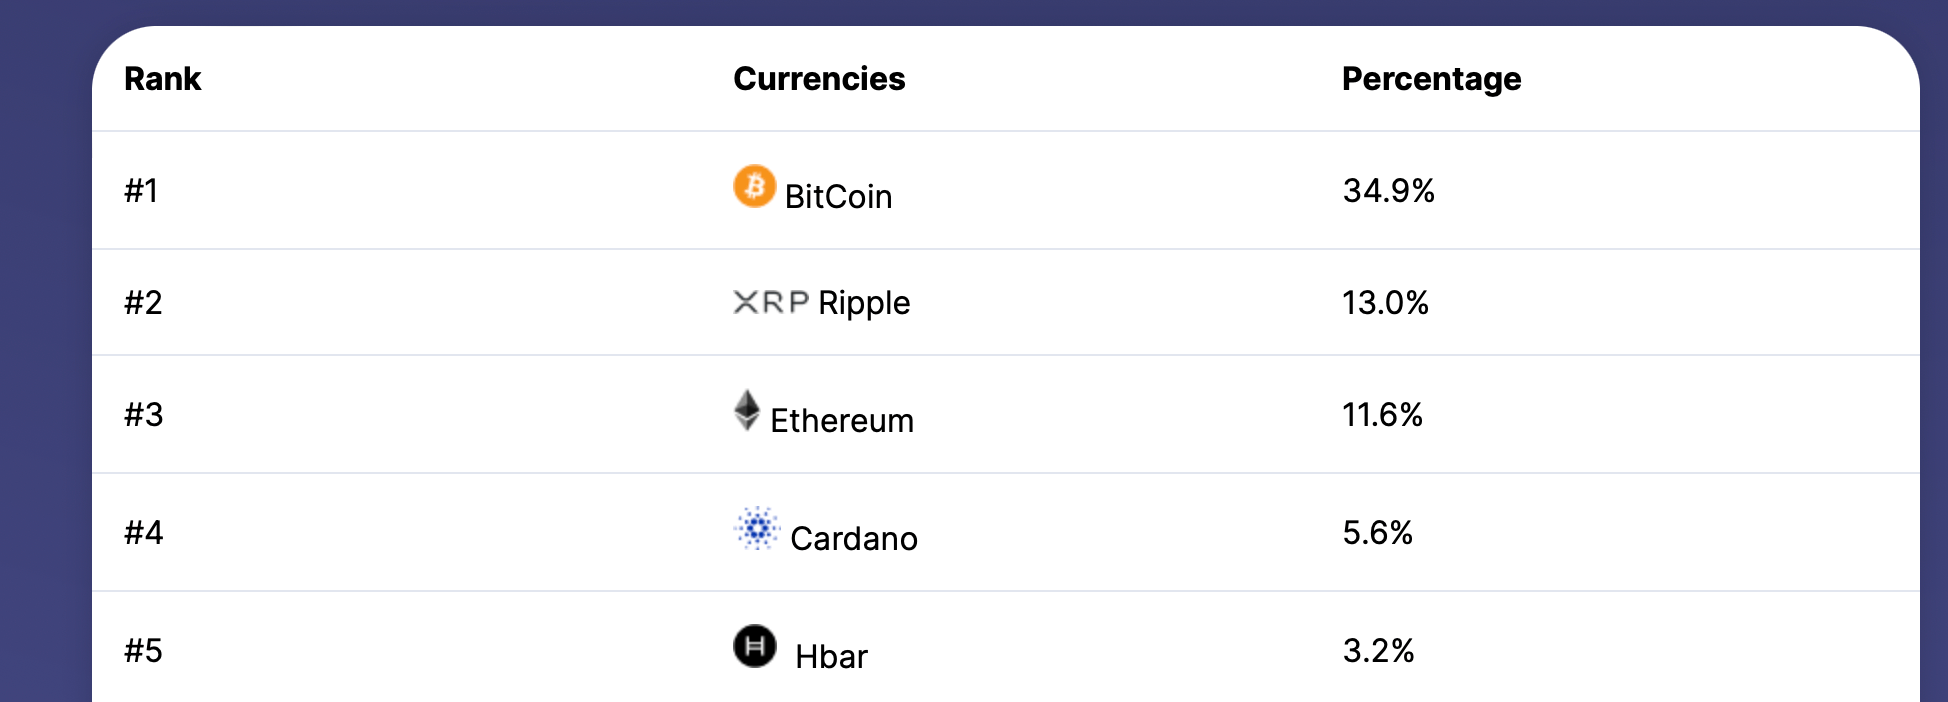Click the #1 rank cell

pos(141,191)
